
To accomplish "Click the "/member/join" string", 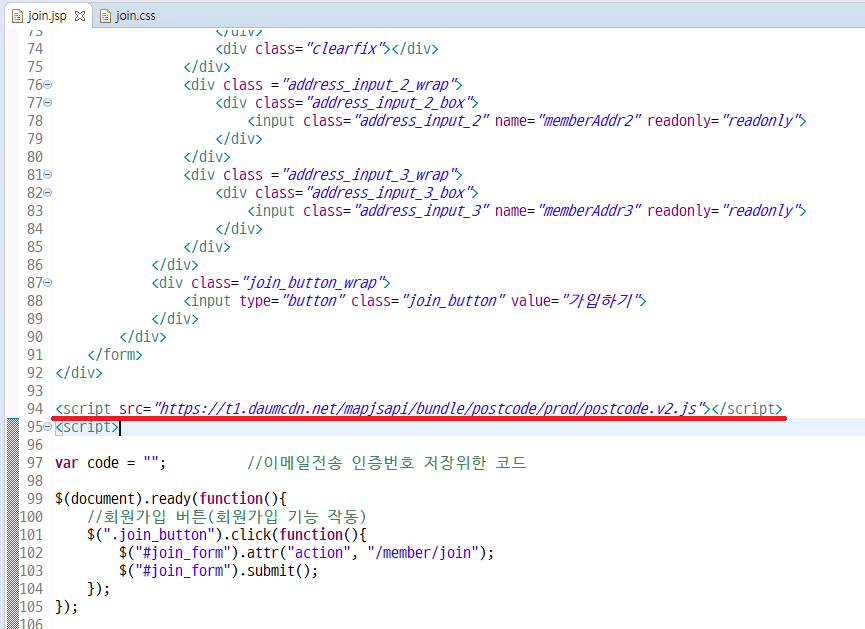I will coord(423,552).
